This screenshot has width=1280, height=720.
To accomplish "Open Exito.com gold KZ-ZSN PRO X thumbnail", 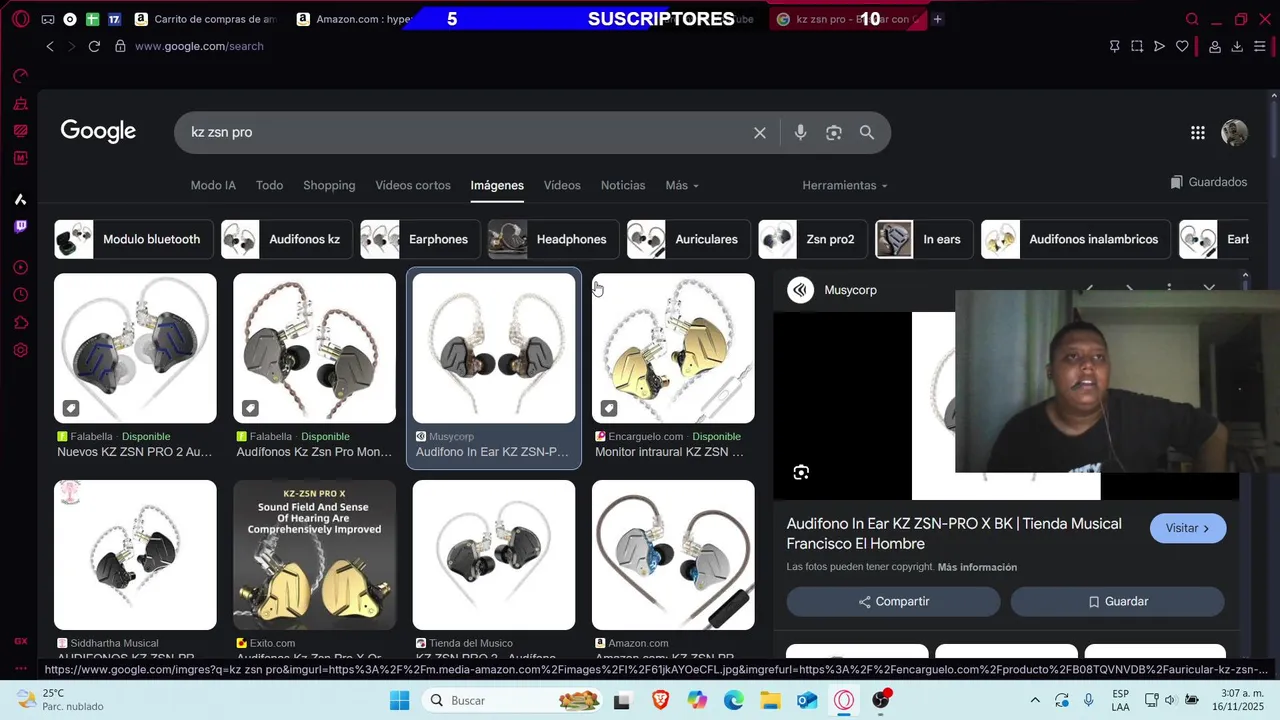I will click(314, 555).
